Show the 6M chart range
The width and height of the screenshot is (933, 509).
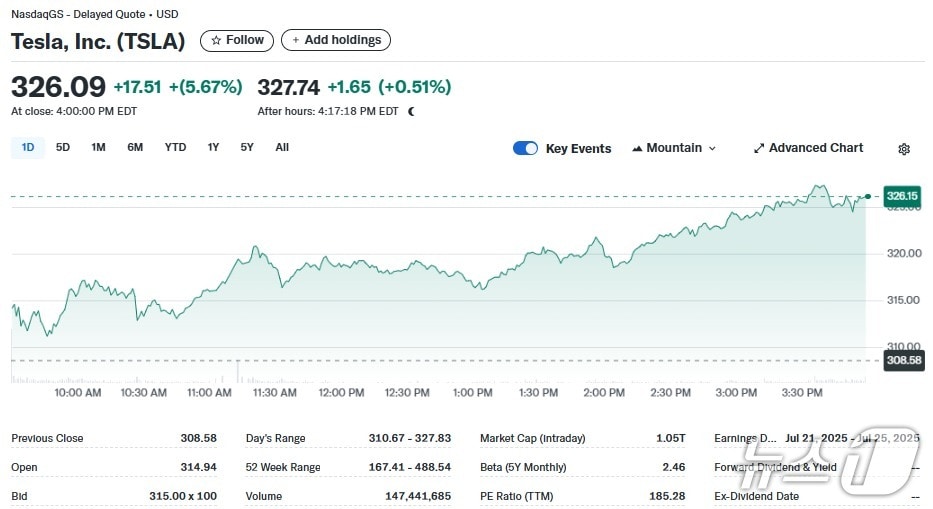(135, 147)
